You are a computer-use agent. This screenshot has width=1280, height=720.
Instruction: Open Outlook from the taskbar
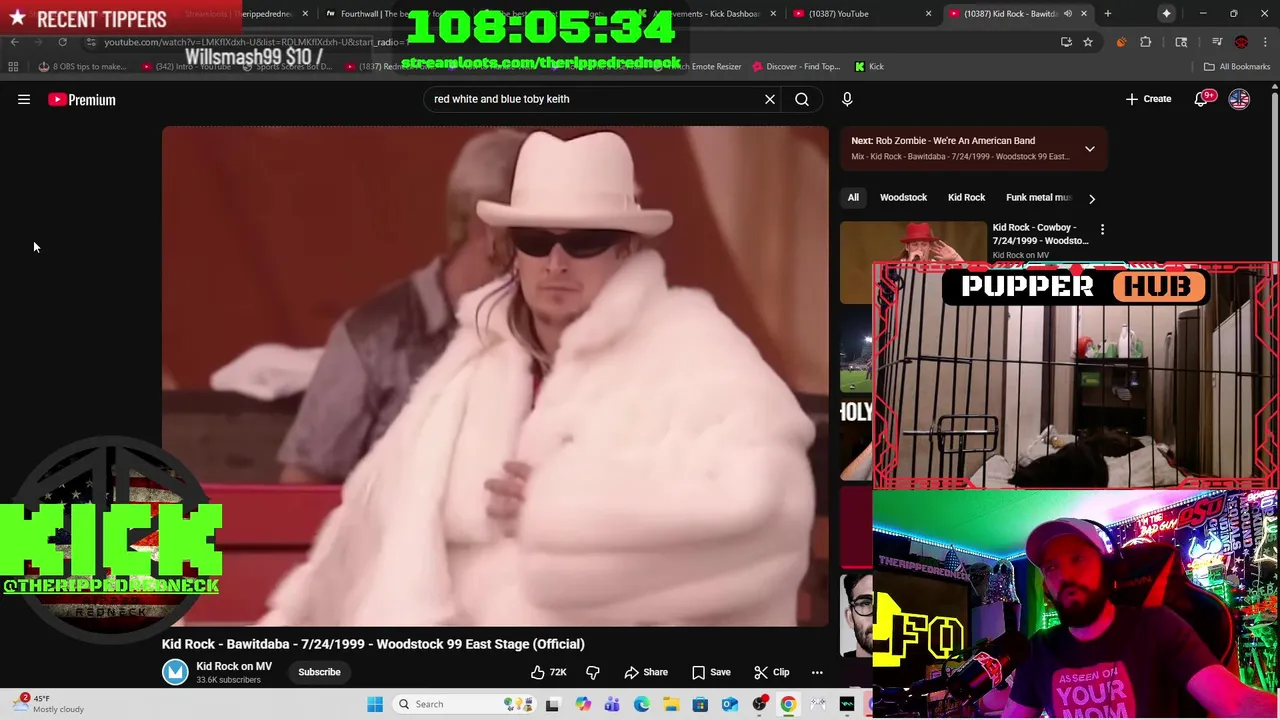coord(730,704)
